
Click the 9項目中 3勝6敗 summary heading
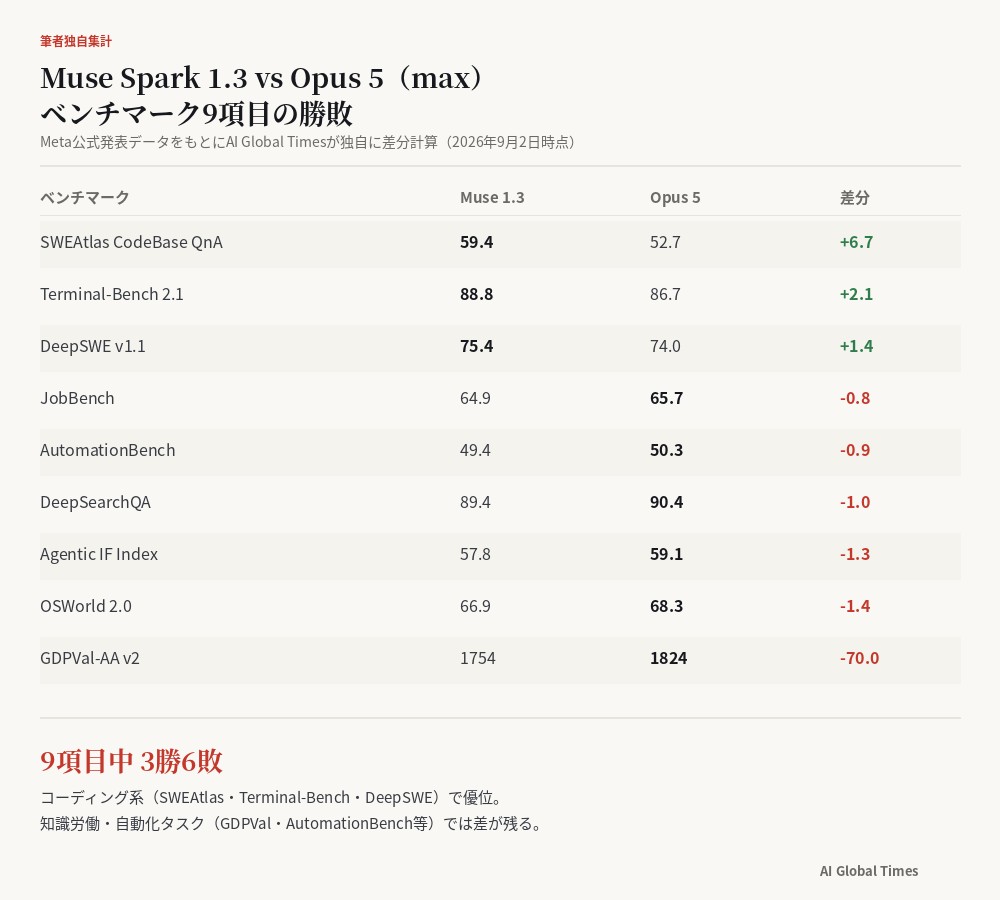click(x=131, y=762)
